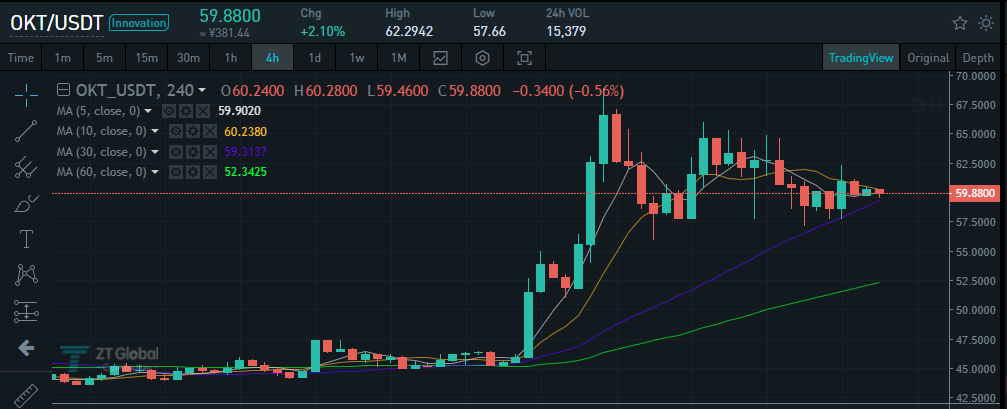Image resolution: width=1007 pixels, height=409 pixels.
Task: Expand MA (30, close, 0) dropdown
Action: [x=155, y=152]
